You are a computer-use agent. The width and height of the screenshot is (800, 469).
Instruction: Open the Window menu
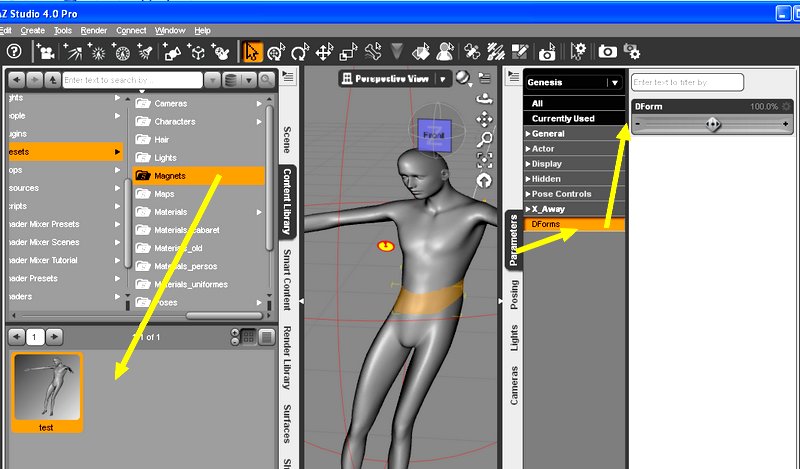(x=170, y=31)
